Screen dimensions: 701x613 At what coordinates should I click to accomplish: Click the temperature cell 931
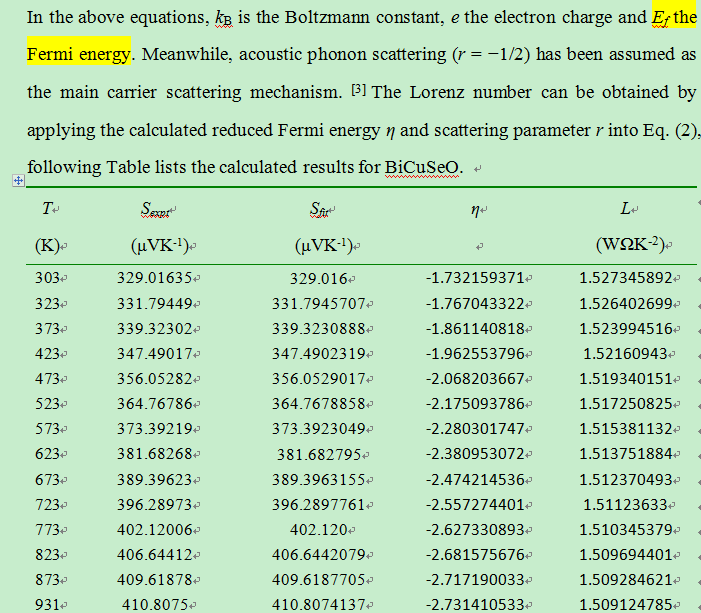(x=47, y=605)
